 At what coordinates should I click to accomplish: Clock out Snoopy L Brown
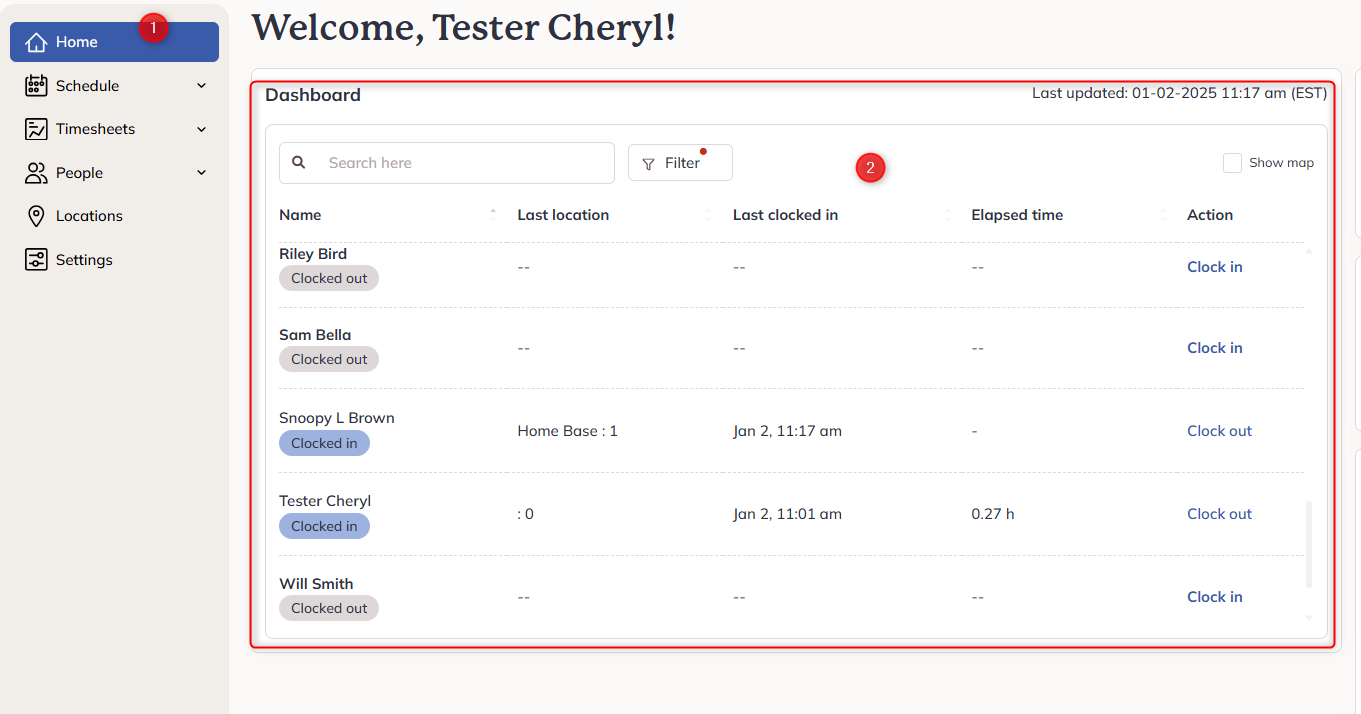click(x=1219, y=431)
